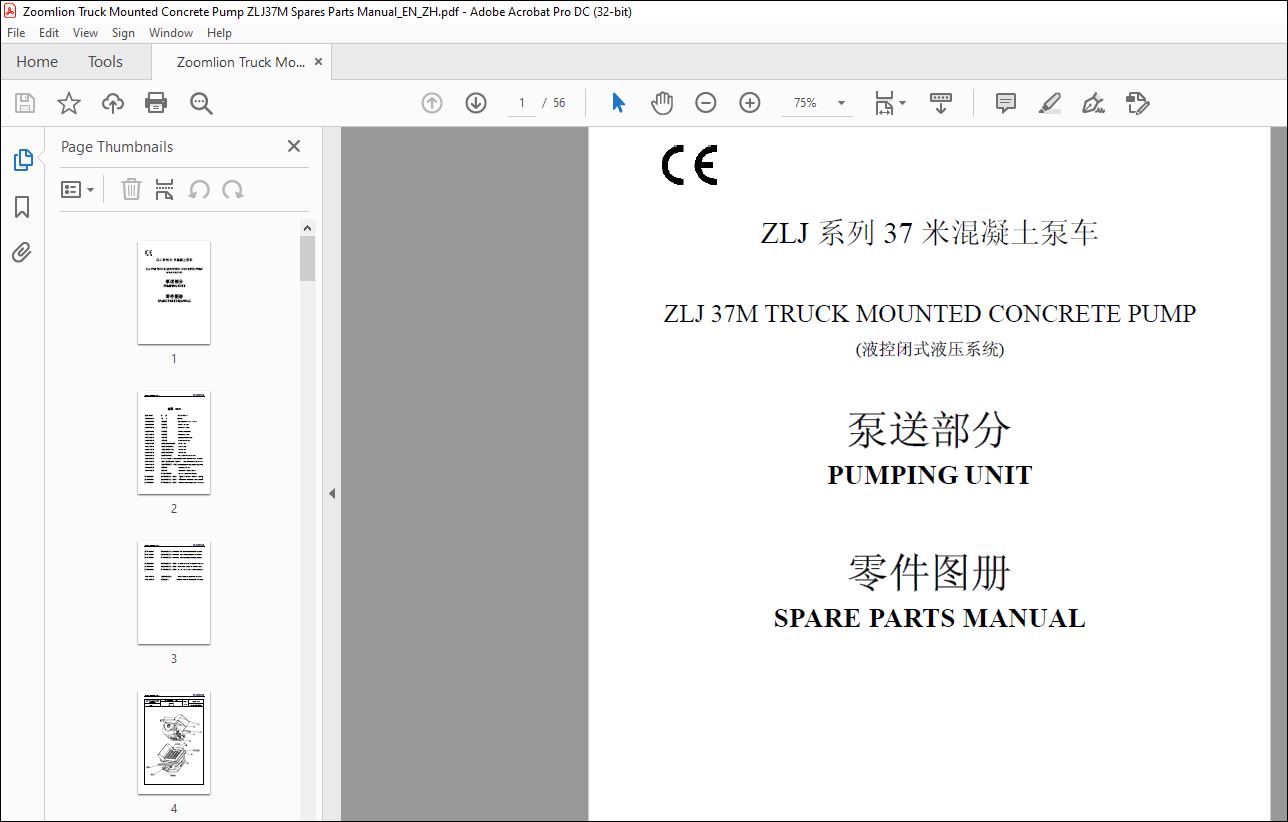Zoom in with the plus button
The height and width of the screenshot is (822, 1288).
(x=750, y=103)
